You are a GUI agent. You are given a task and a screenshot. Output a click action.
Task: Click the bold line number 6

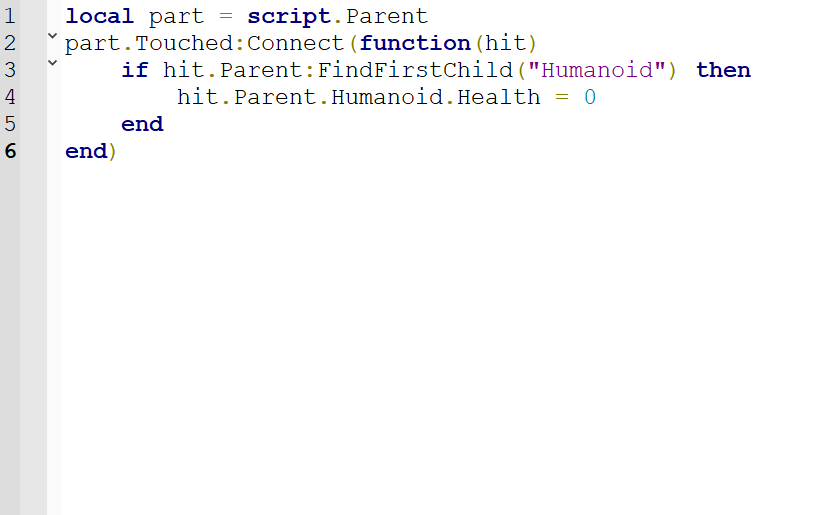click(x=10, y=152)
